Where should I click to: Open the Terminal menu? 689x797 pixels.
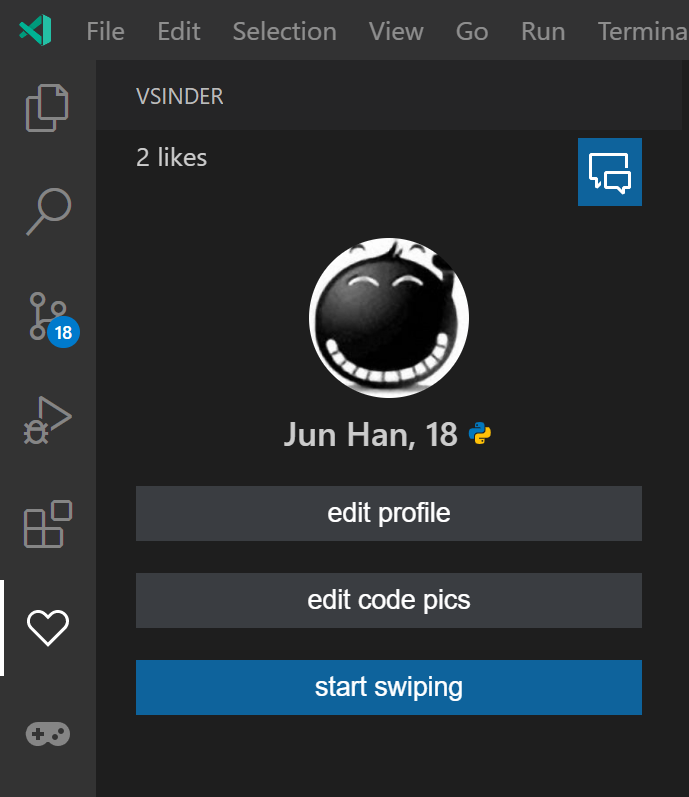643,32
